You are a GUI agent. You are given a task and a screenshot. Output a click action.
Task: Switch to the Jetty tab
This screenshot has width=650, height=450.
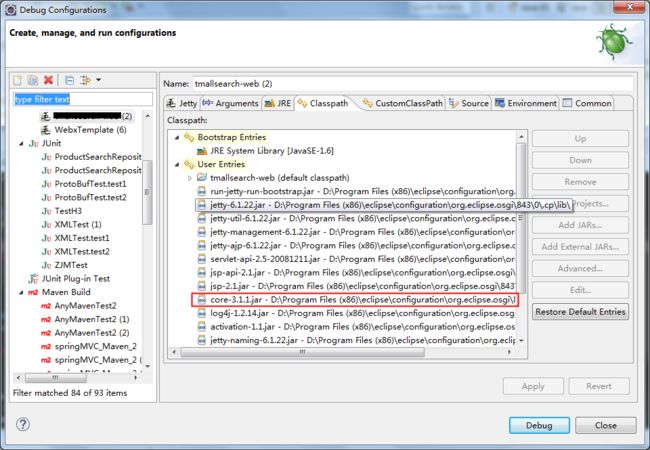point(182,103)
